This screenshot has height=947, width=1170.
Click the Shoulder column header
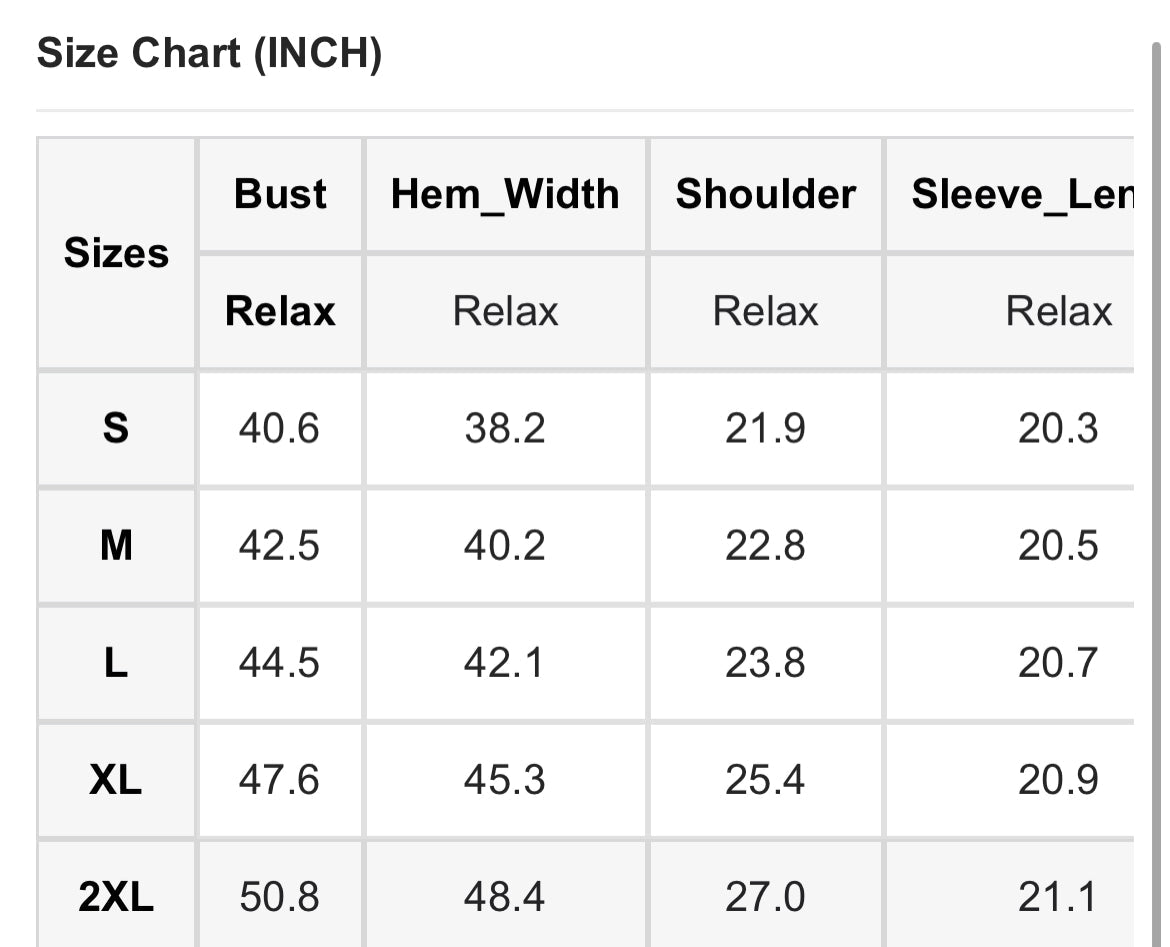[765, 194]
